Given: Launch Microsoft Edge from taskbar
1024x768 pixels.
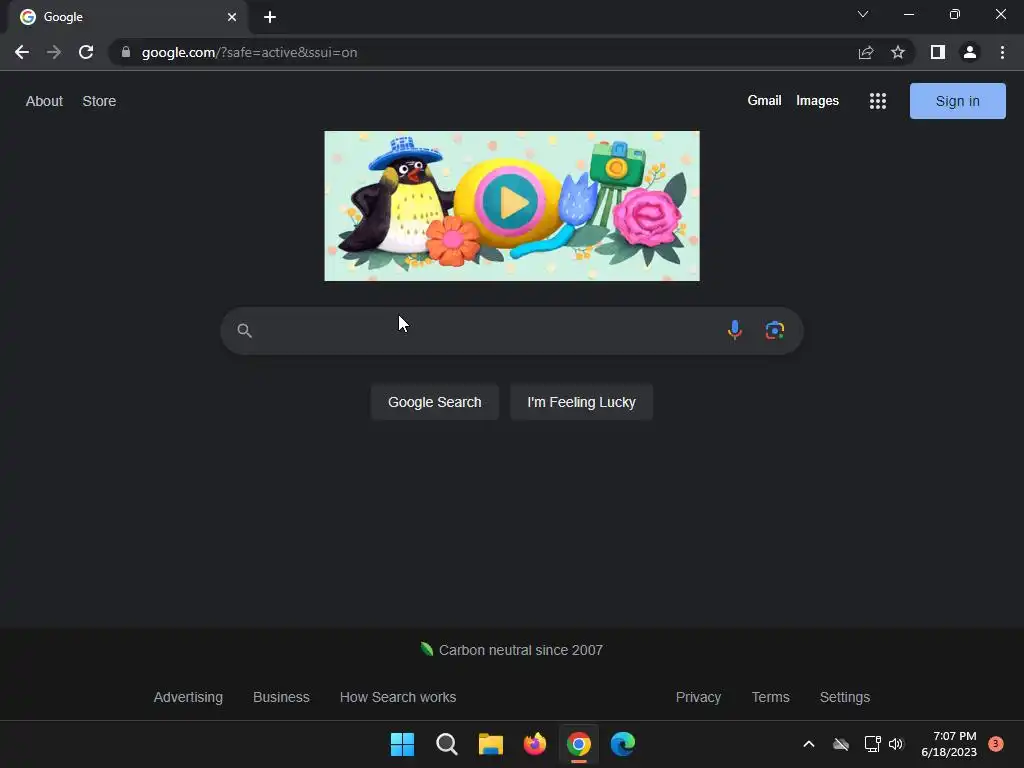Looking at the screenshot, I should [623, 744].
